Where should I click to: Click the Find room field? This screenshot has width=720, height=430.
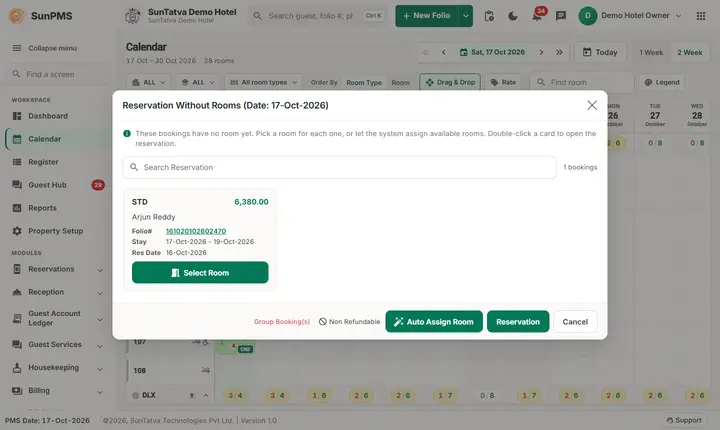[x=581, y=82]
